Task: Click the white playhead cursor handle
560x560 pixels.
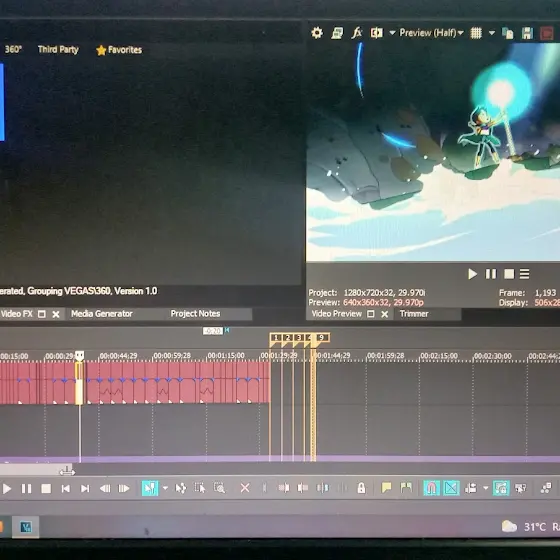Action: tap(80, 356)
